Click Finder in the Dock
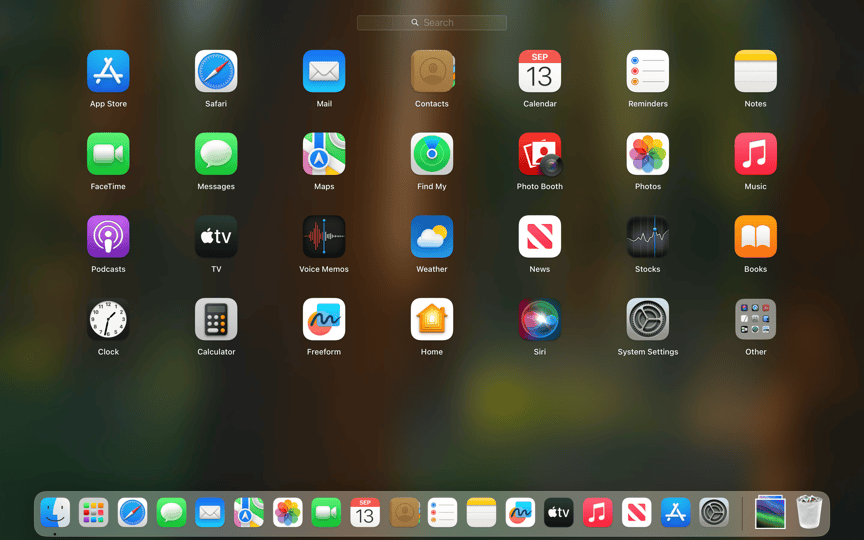The width and height of the screenshot is (864, 540). (x=55, y=512)
